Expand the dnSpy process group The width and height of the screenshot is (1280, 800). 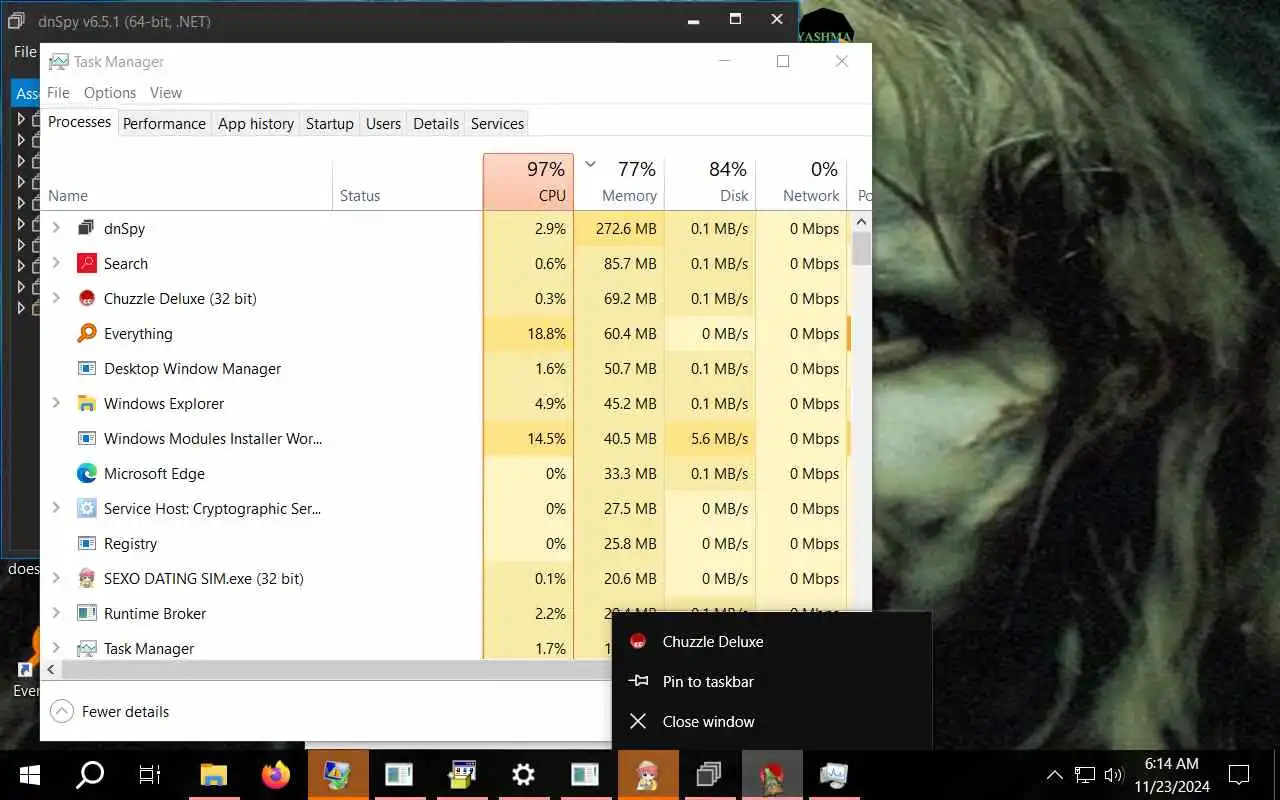coord(56,228)
